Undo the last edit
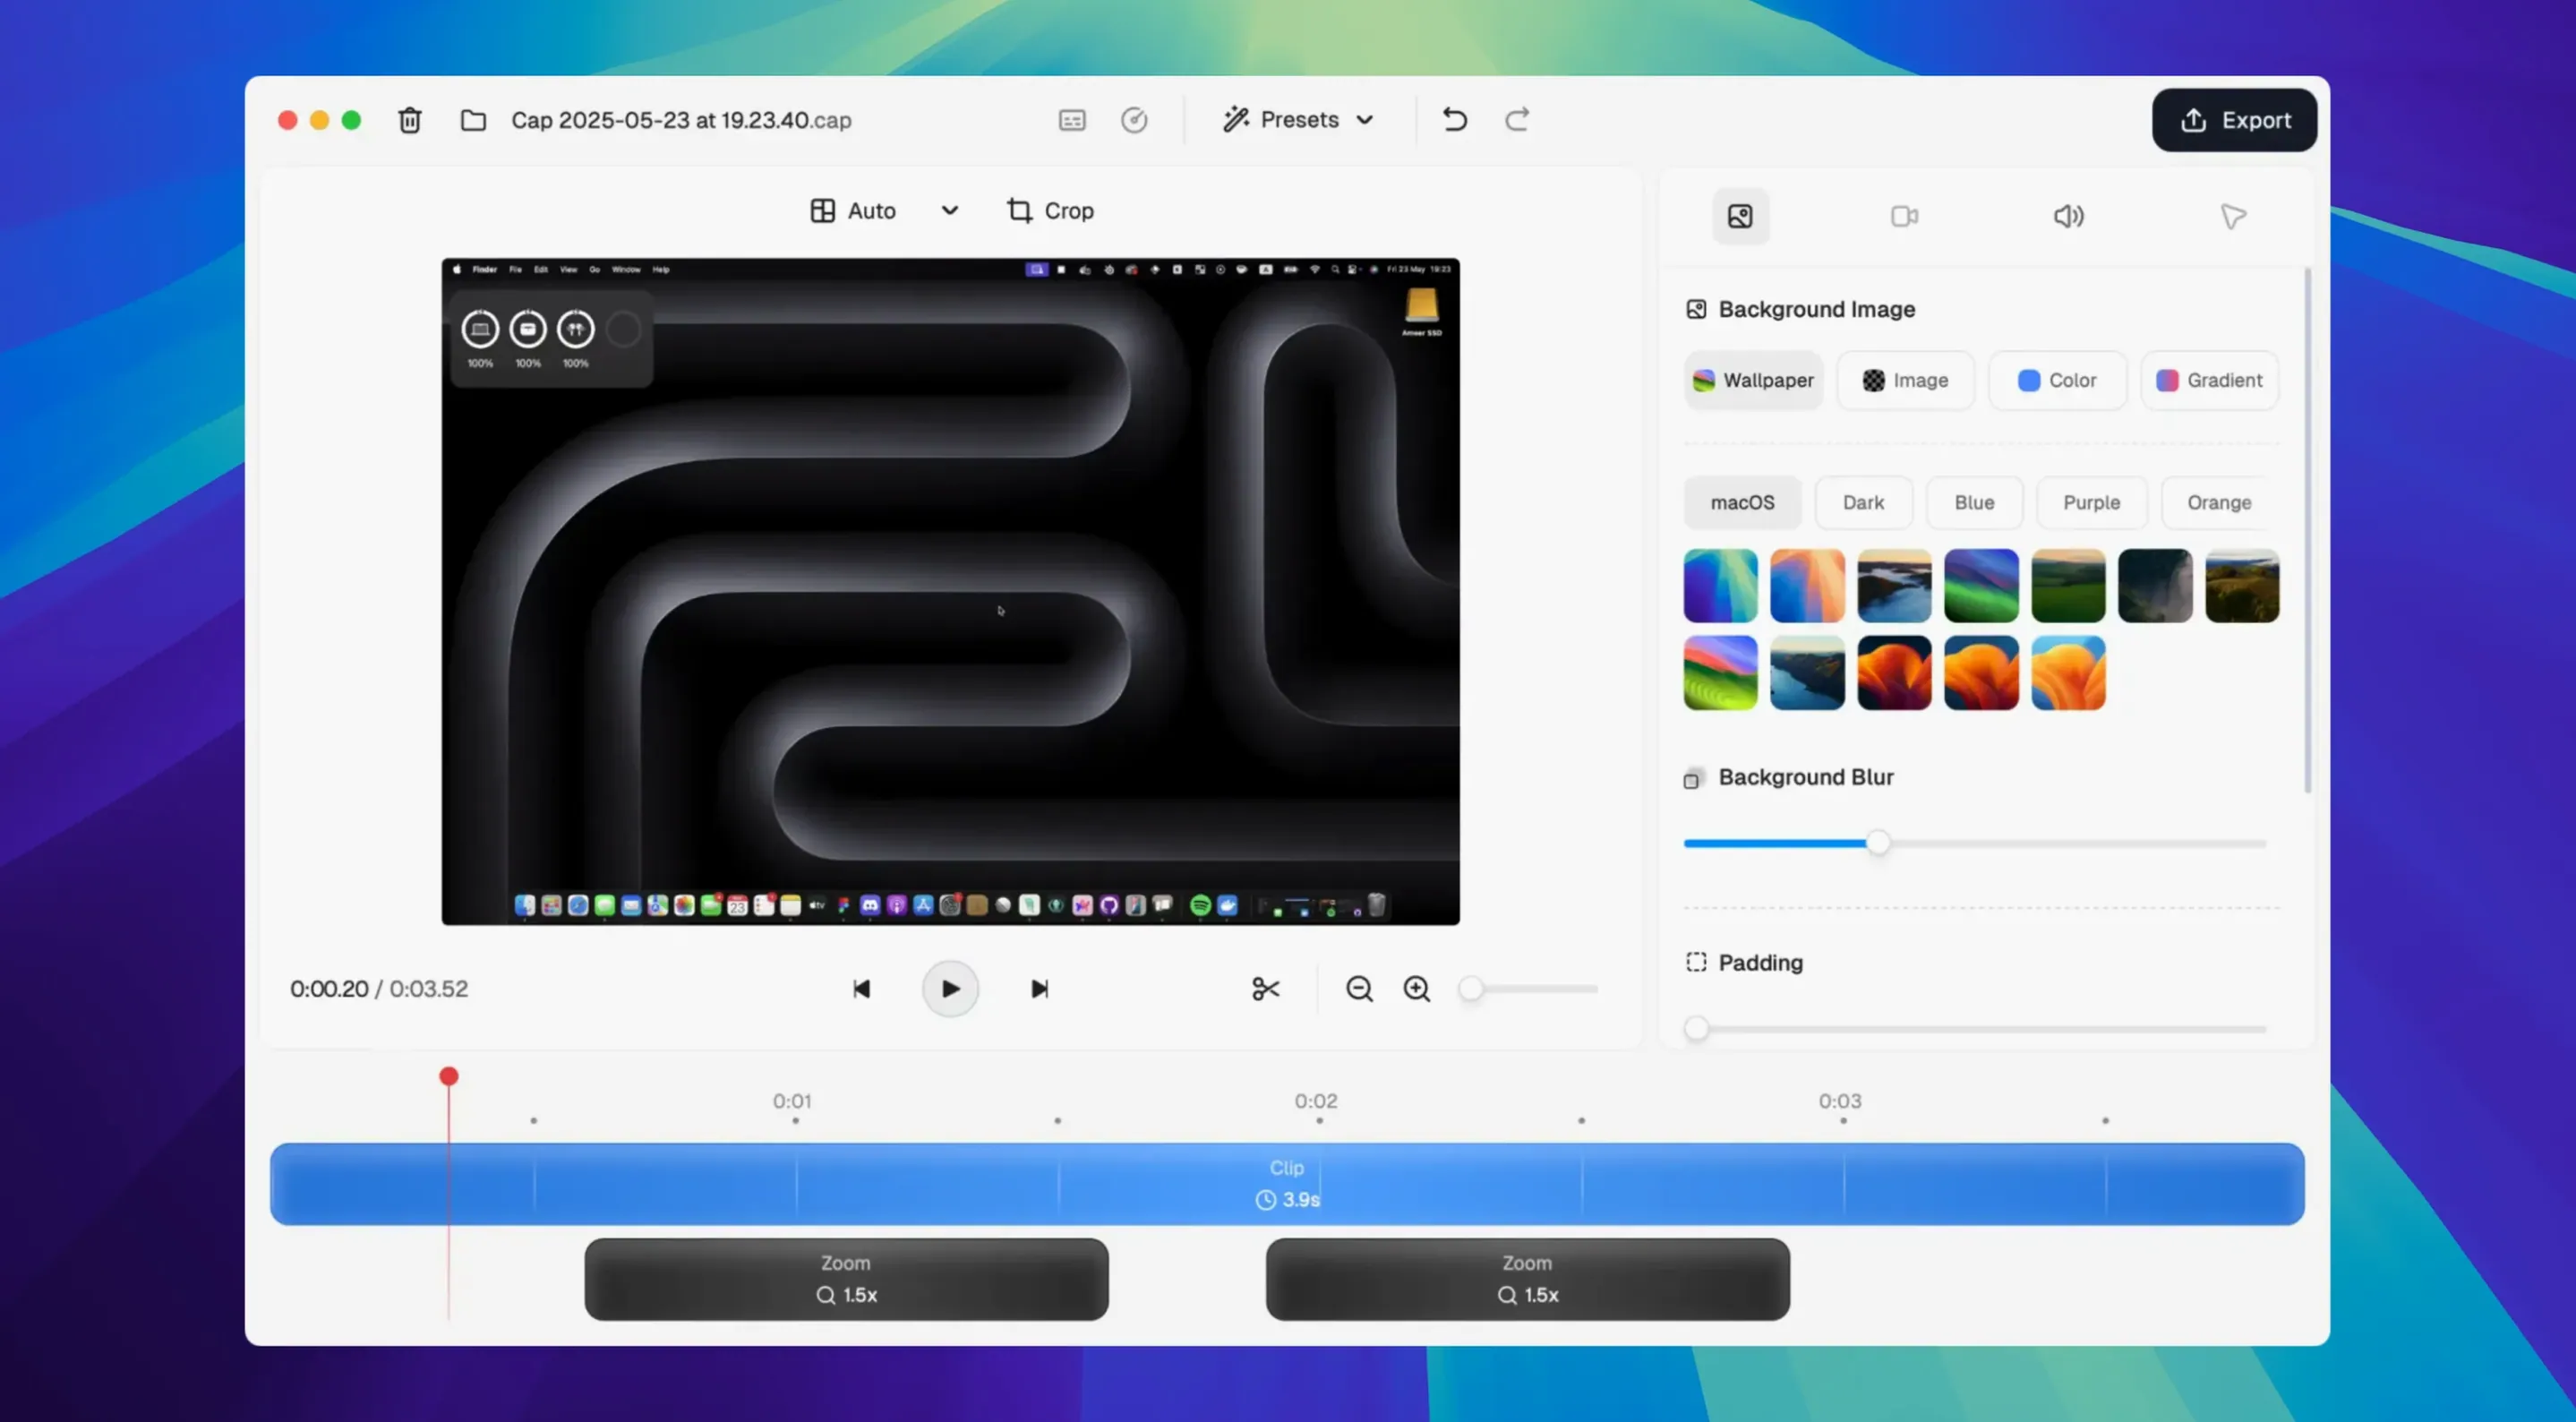2576x1422 pixels. [1455, 120]
